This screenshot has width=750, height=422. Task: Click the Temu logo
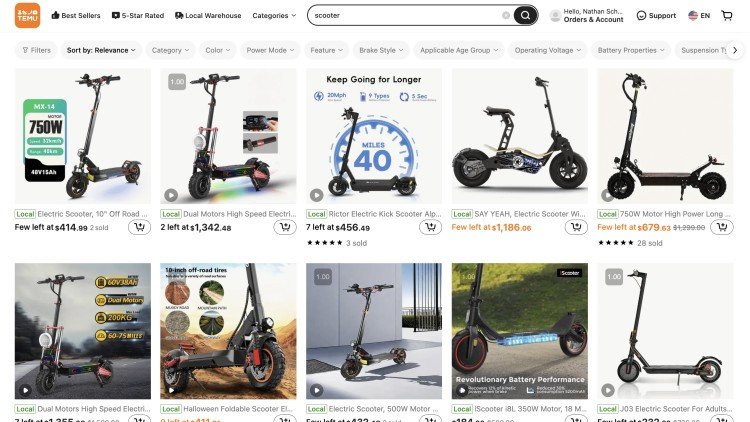coord(27,15)
